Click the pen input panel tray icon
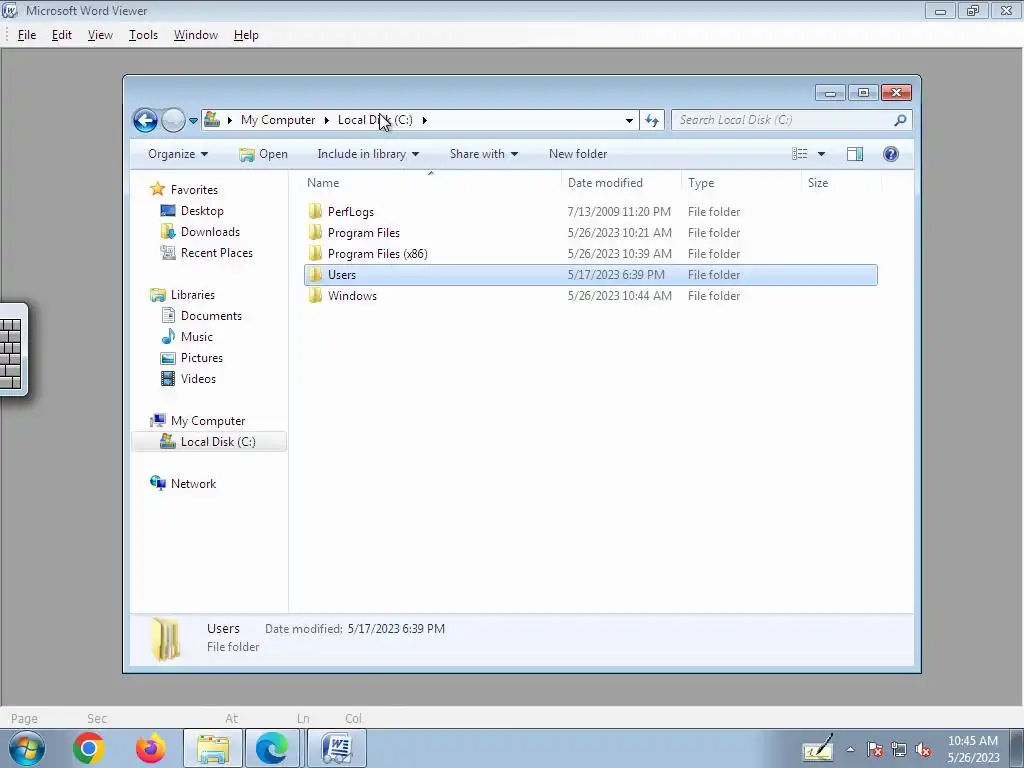Screen dimensions: 1024x768 (x=818, y=748)
